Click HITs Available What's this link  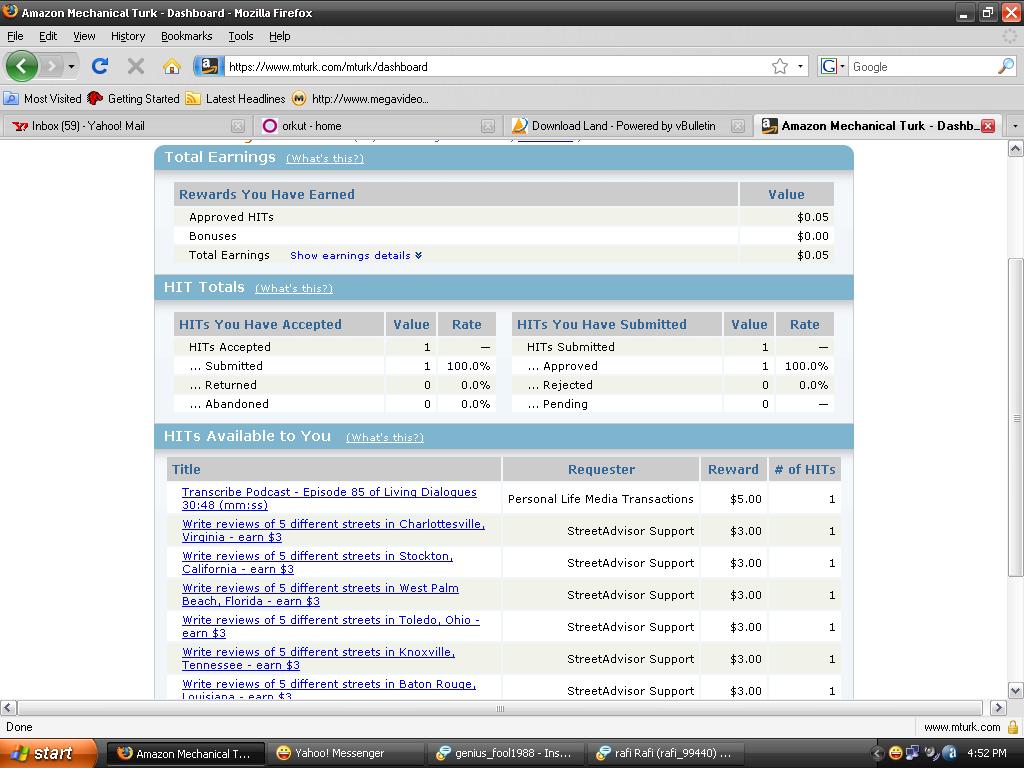[x=385, y=437]
